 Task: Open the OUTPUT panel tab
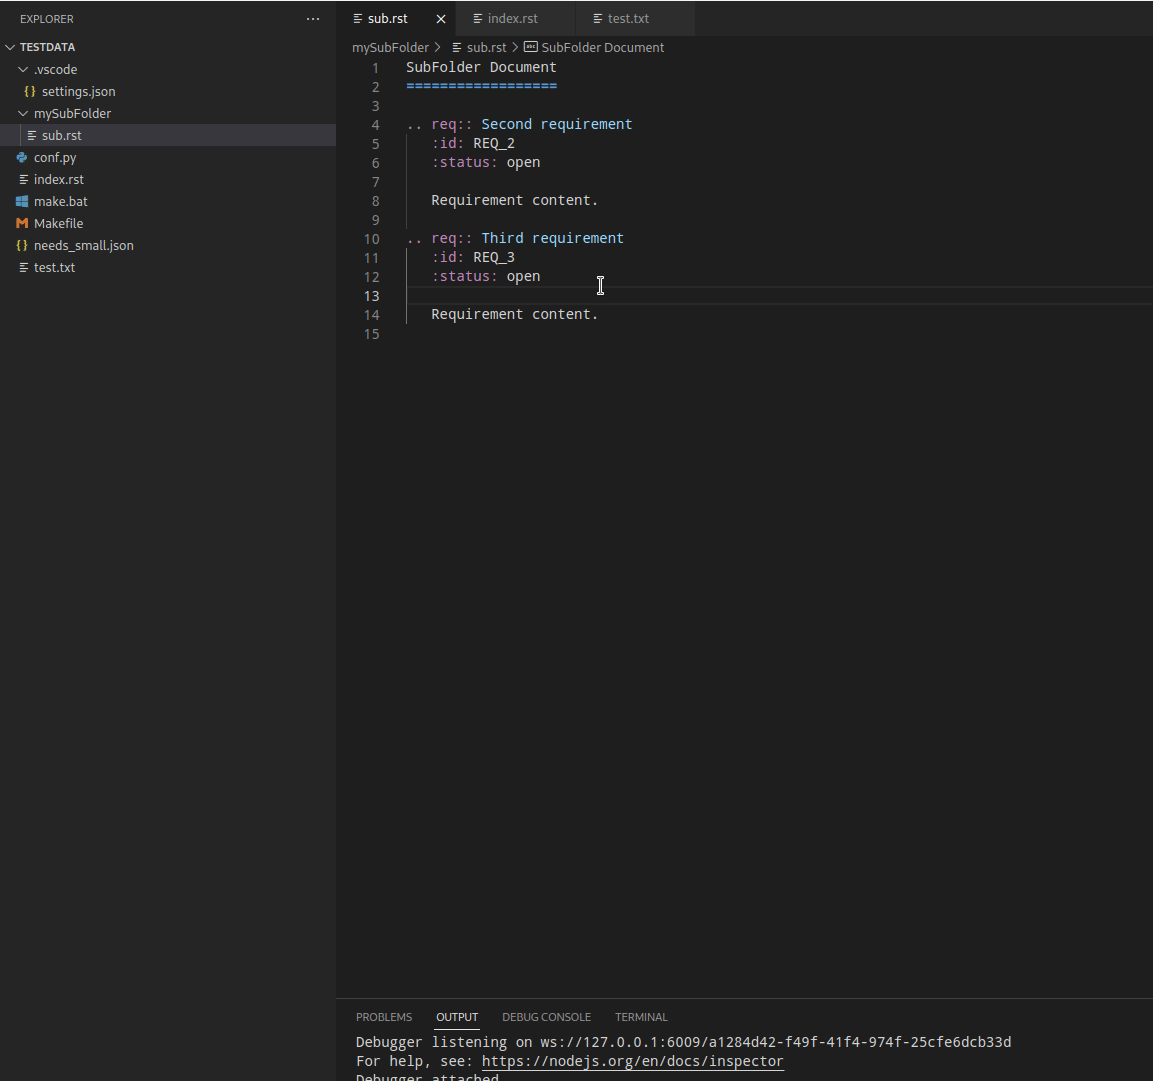tap(457, 1017)
